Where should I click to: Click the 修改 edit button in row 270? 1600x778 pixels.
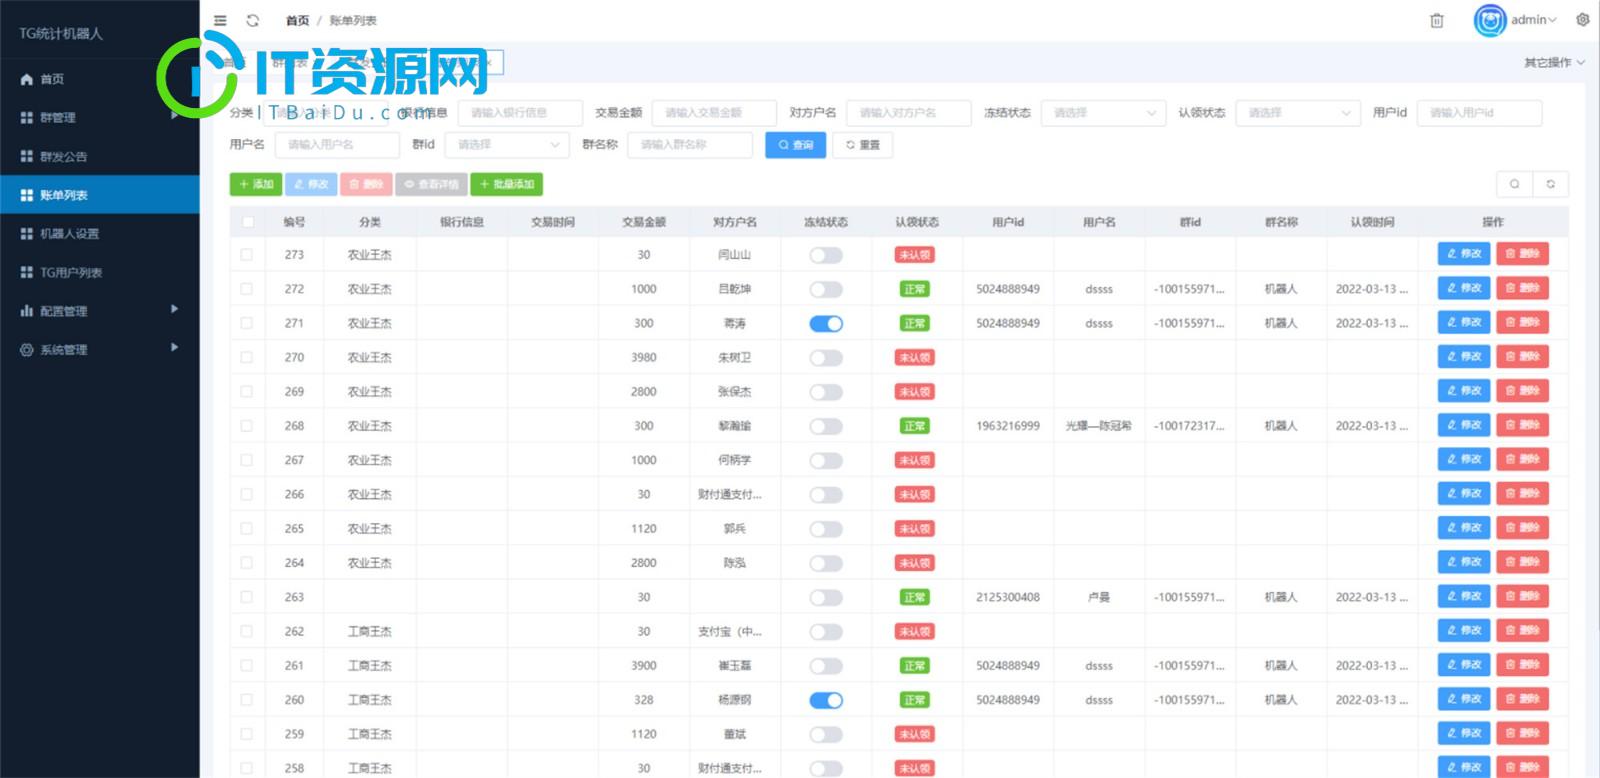click(1464, 357)
